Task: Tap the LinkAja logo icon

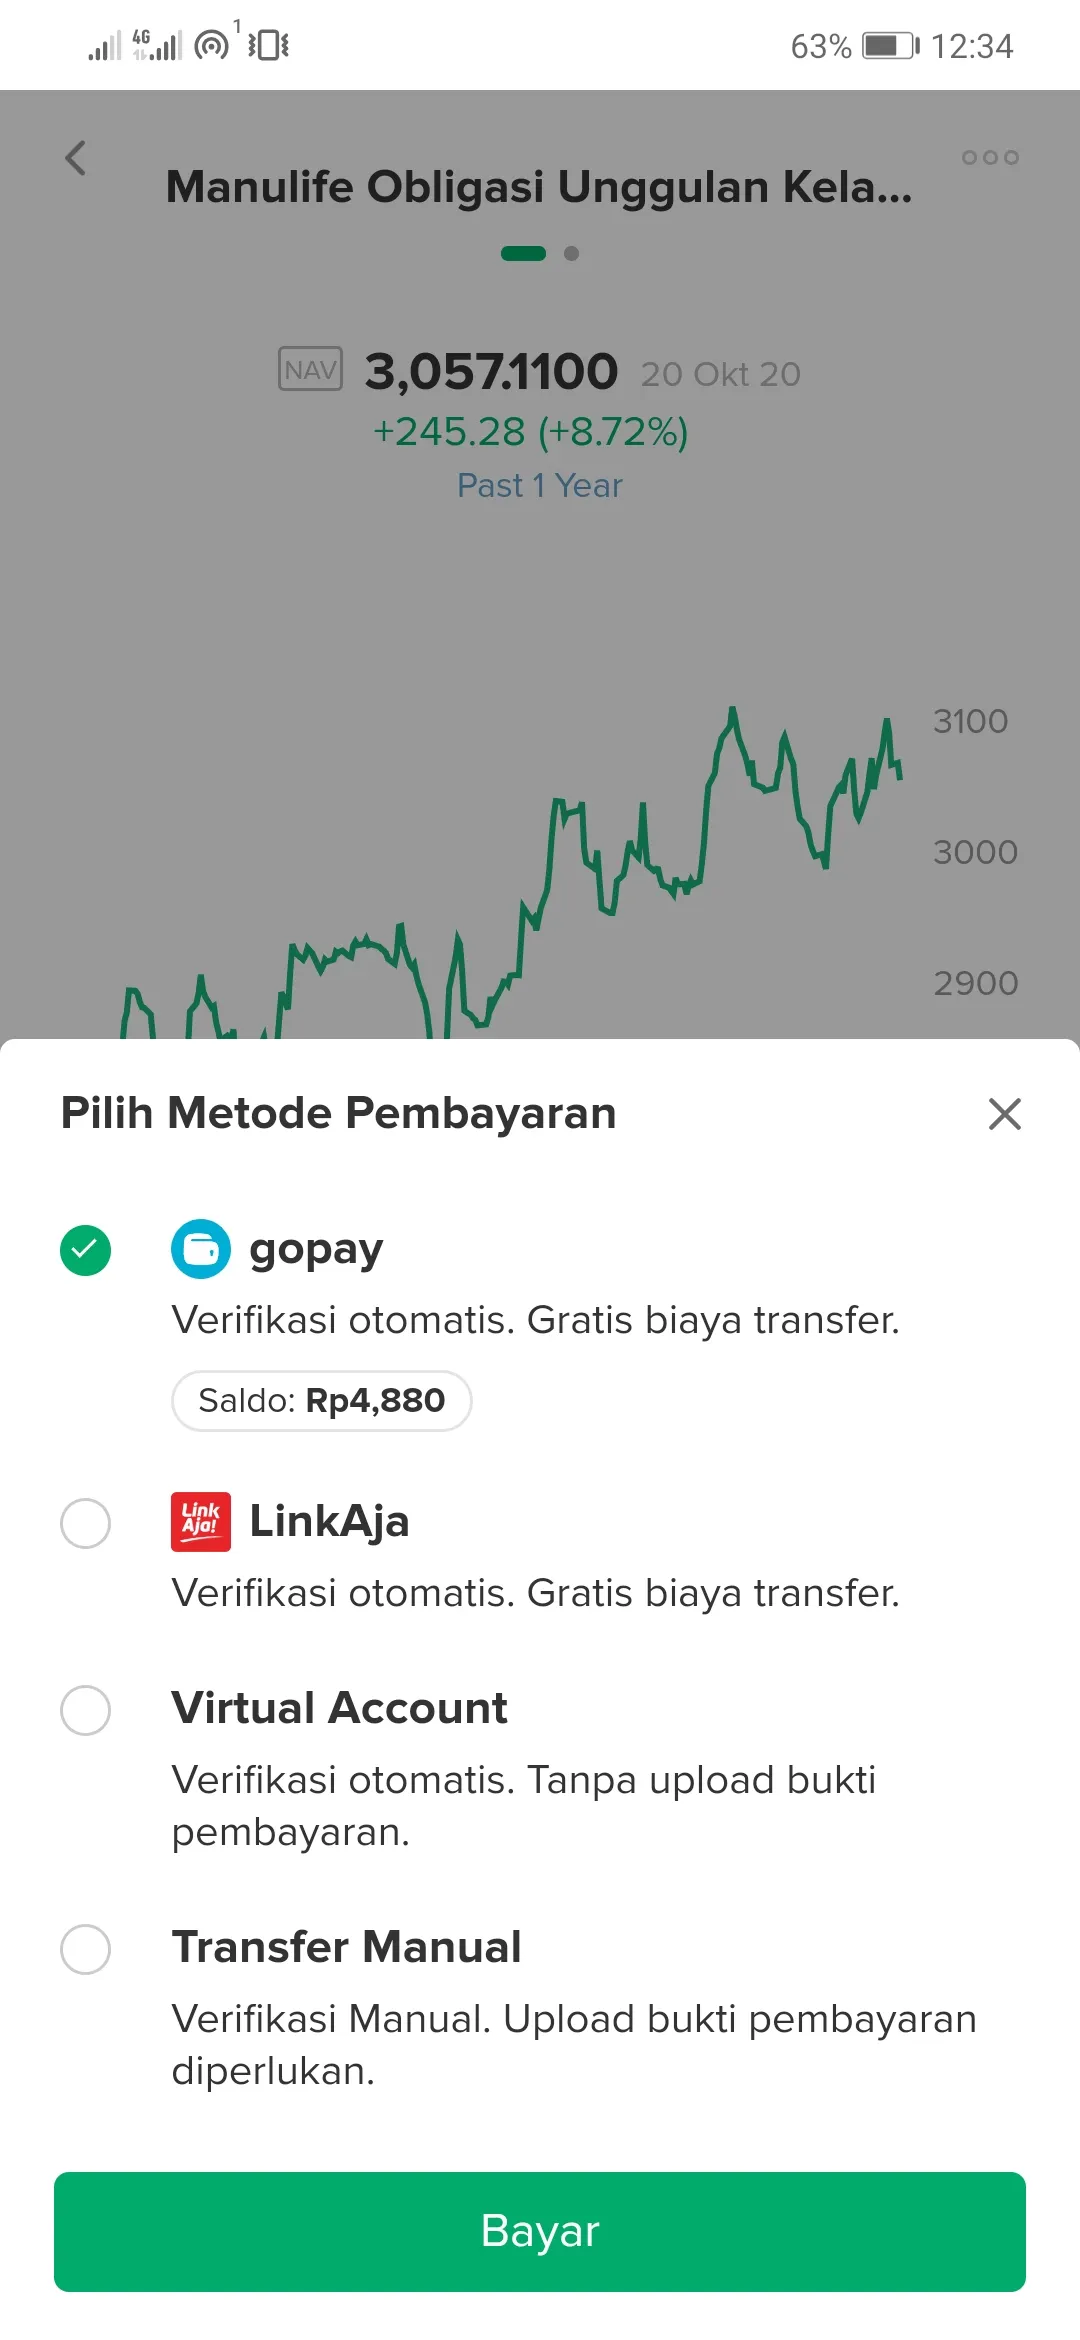Action: [201, 1522]
